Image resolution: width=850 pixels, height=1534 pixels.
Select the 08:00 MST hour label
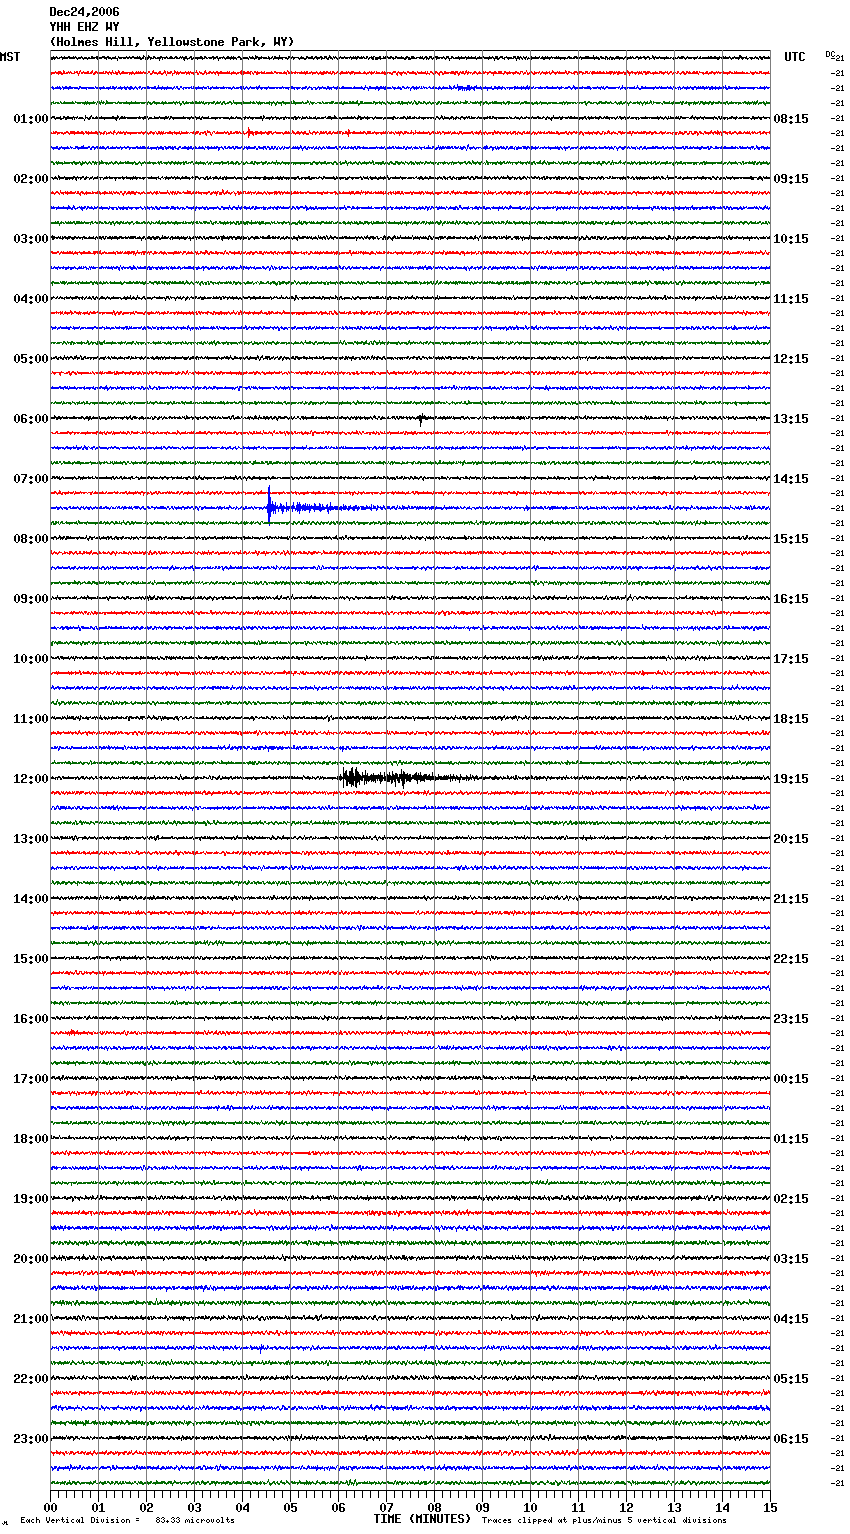(31, 539)
